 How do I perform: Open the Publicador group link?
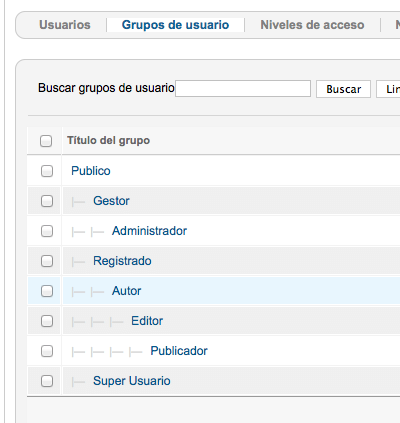tap(179, 351)
